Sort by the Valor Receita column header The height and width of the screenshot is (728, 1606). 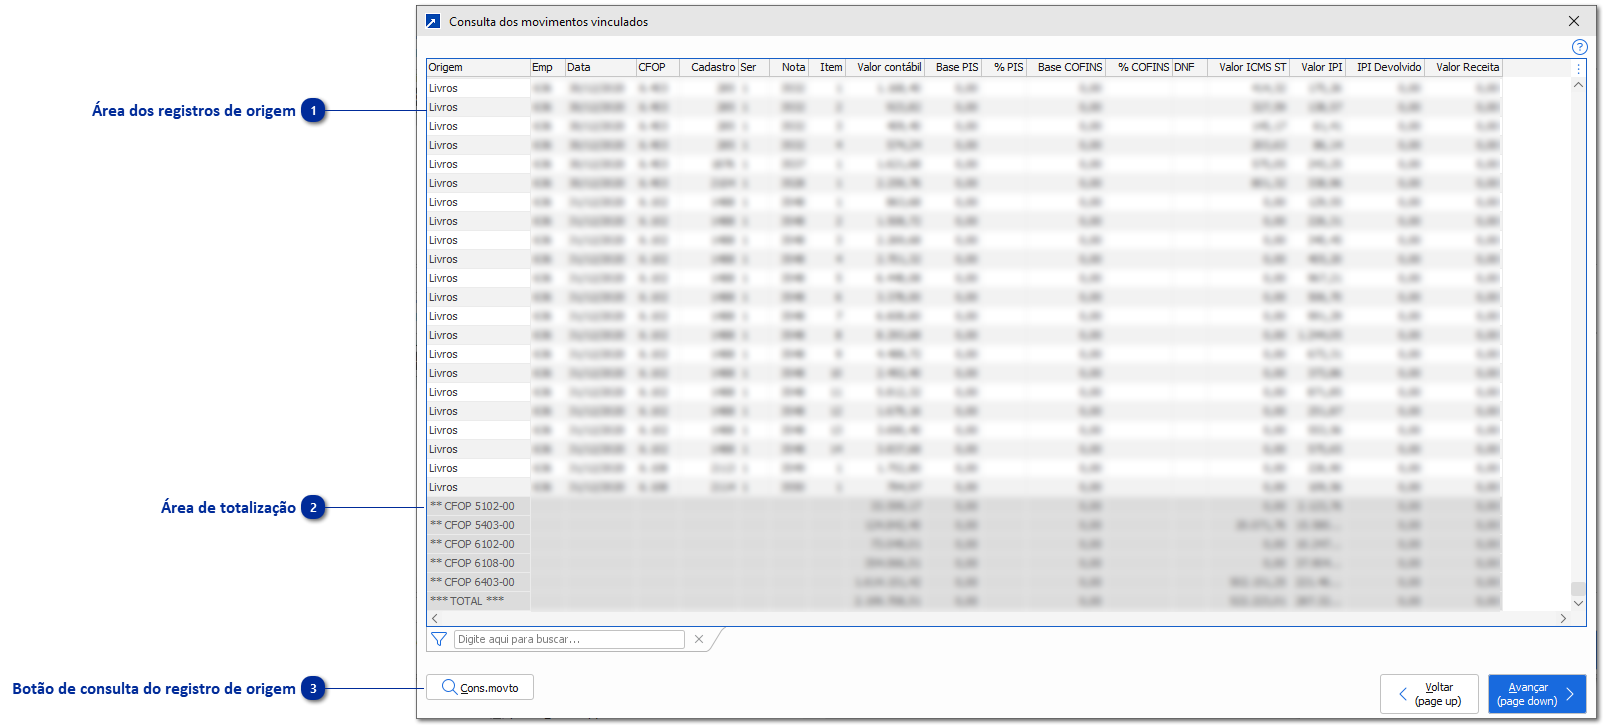coord(1463,67)
